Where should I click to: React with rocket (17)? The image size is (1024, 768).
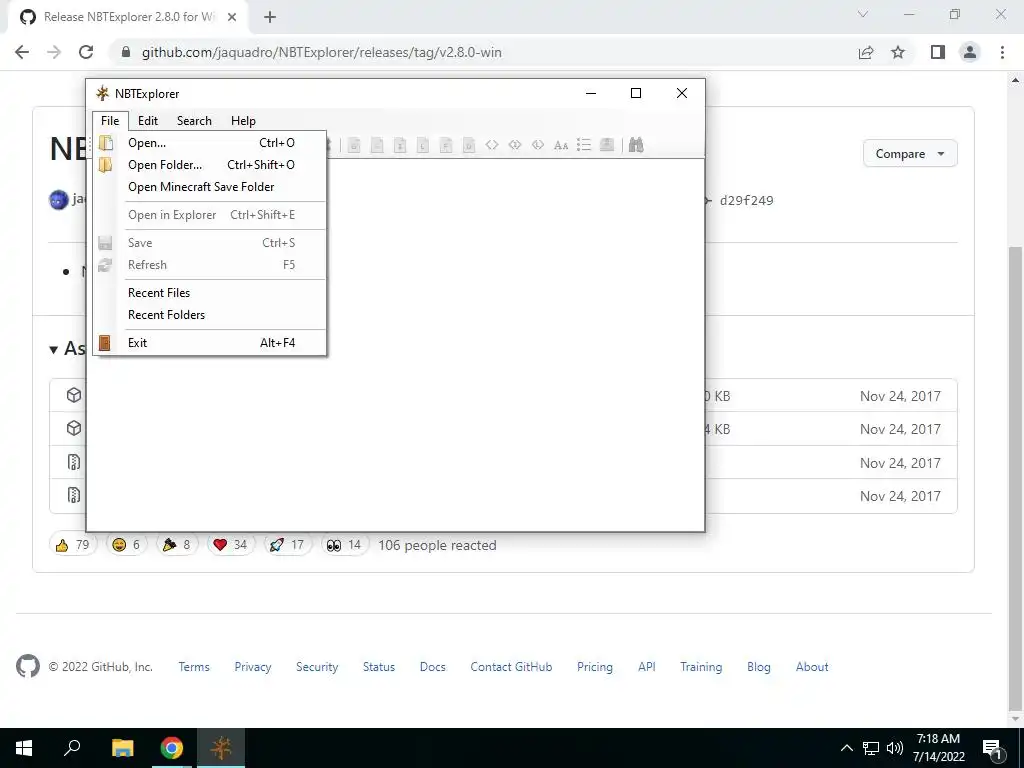pyautogui.click(x=287, y=545)
